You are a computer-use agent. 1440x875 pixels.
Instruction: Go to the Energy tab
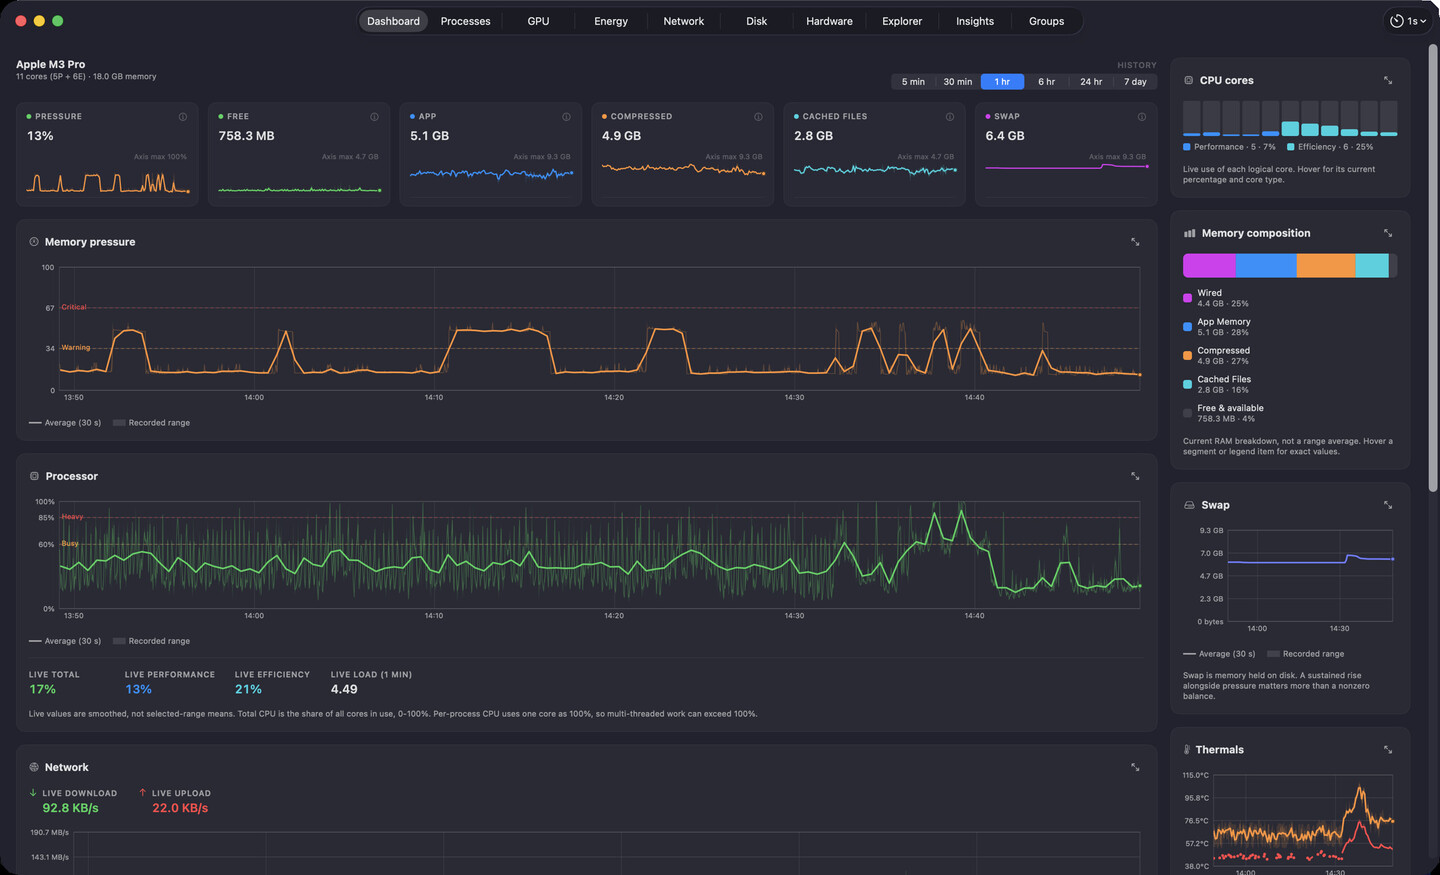click(x=611, y=21)
